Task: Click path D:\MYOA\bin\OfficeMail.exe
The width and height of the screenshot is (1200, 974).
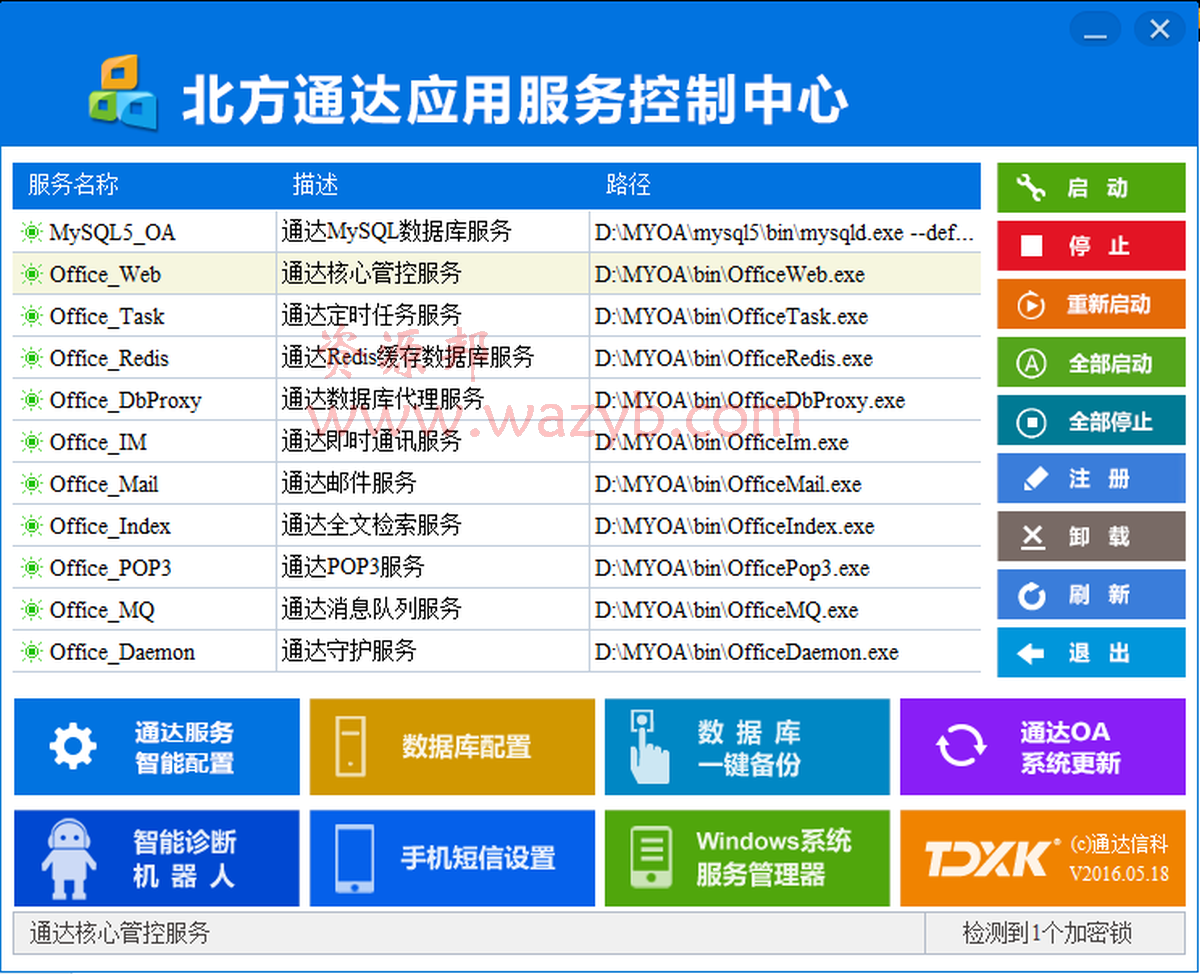Action: pos(728,485)
